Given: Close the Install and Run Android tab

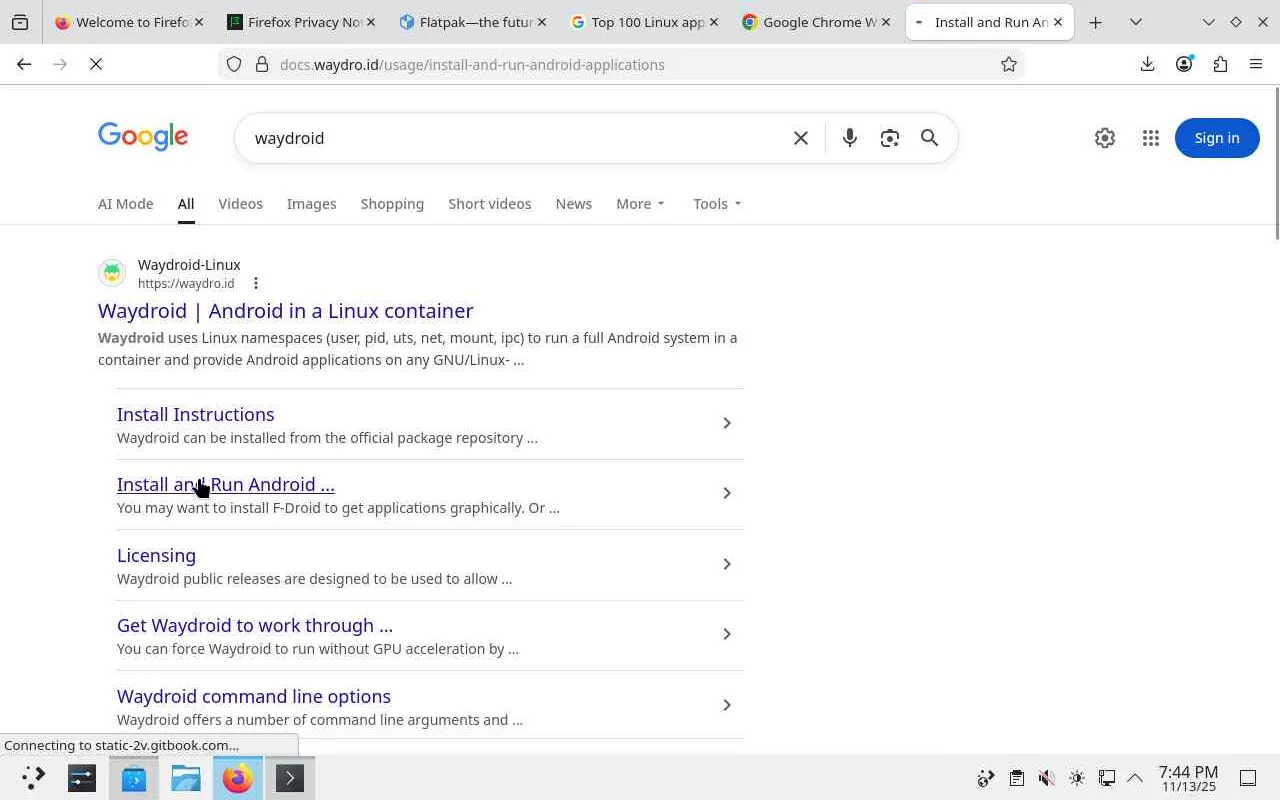Looking at the screenshot, I should [x=1058, y=22].
